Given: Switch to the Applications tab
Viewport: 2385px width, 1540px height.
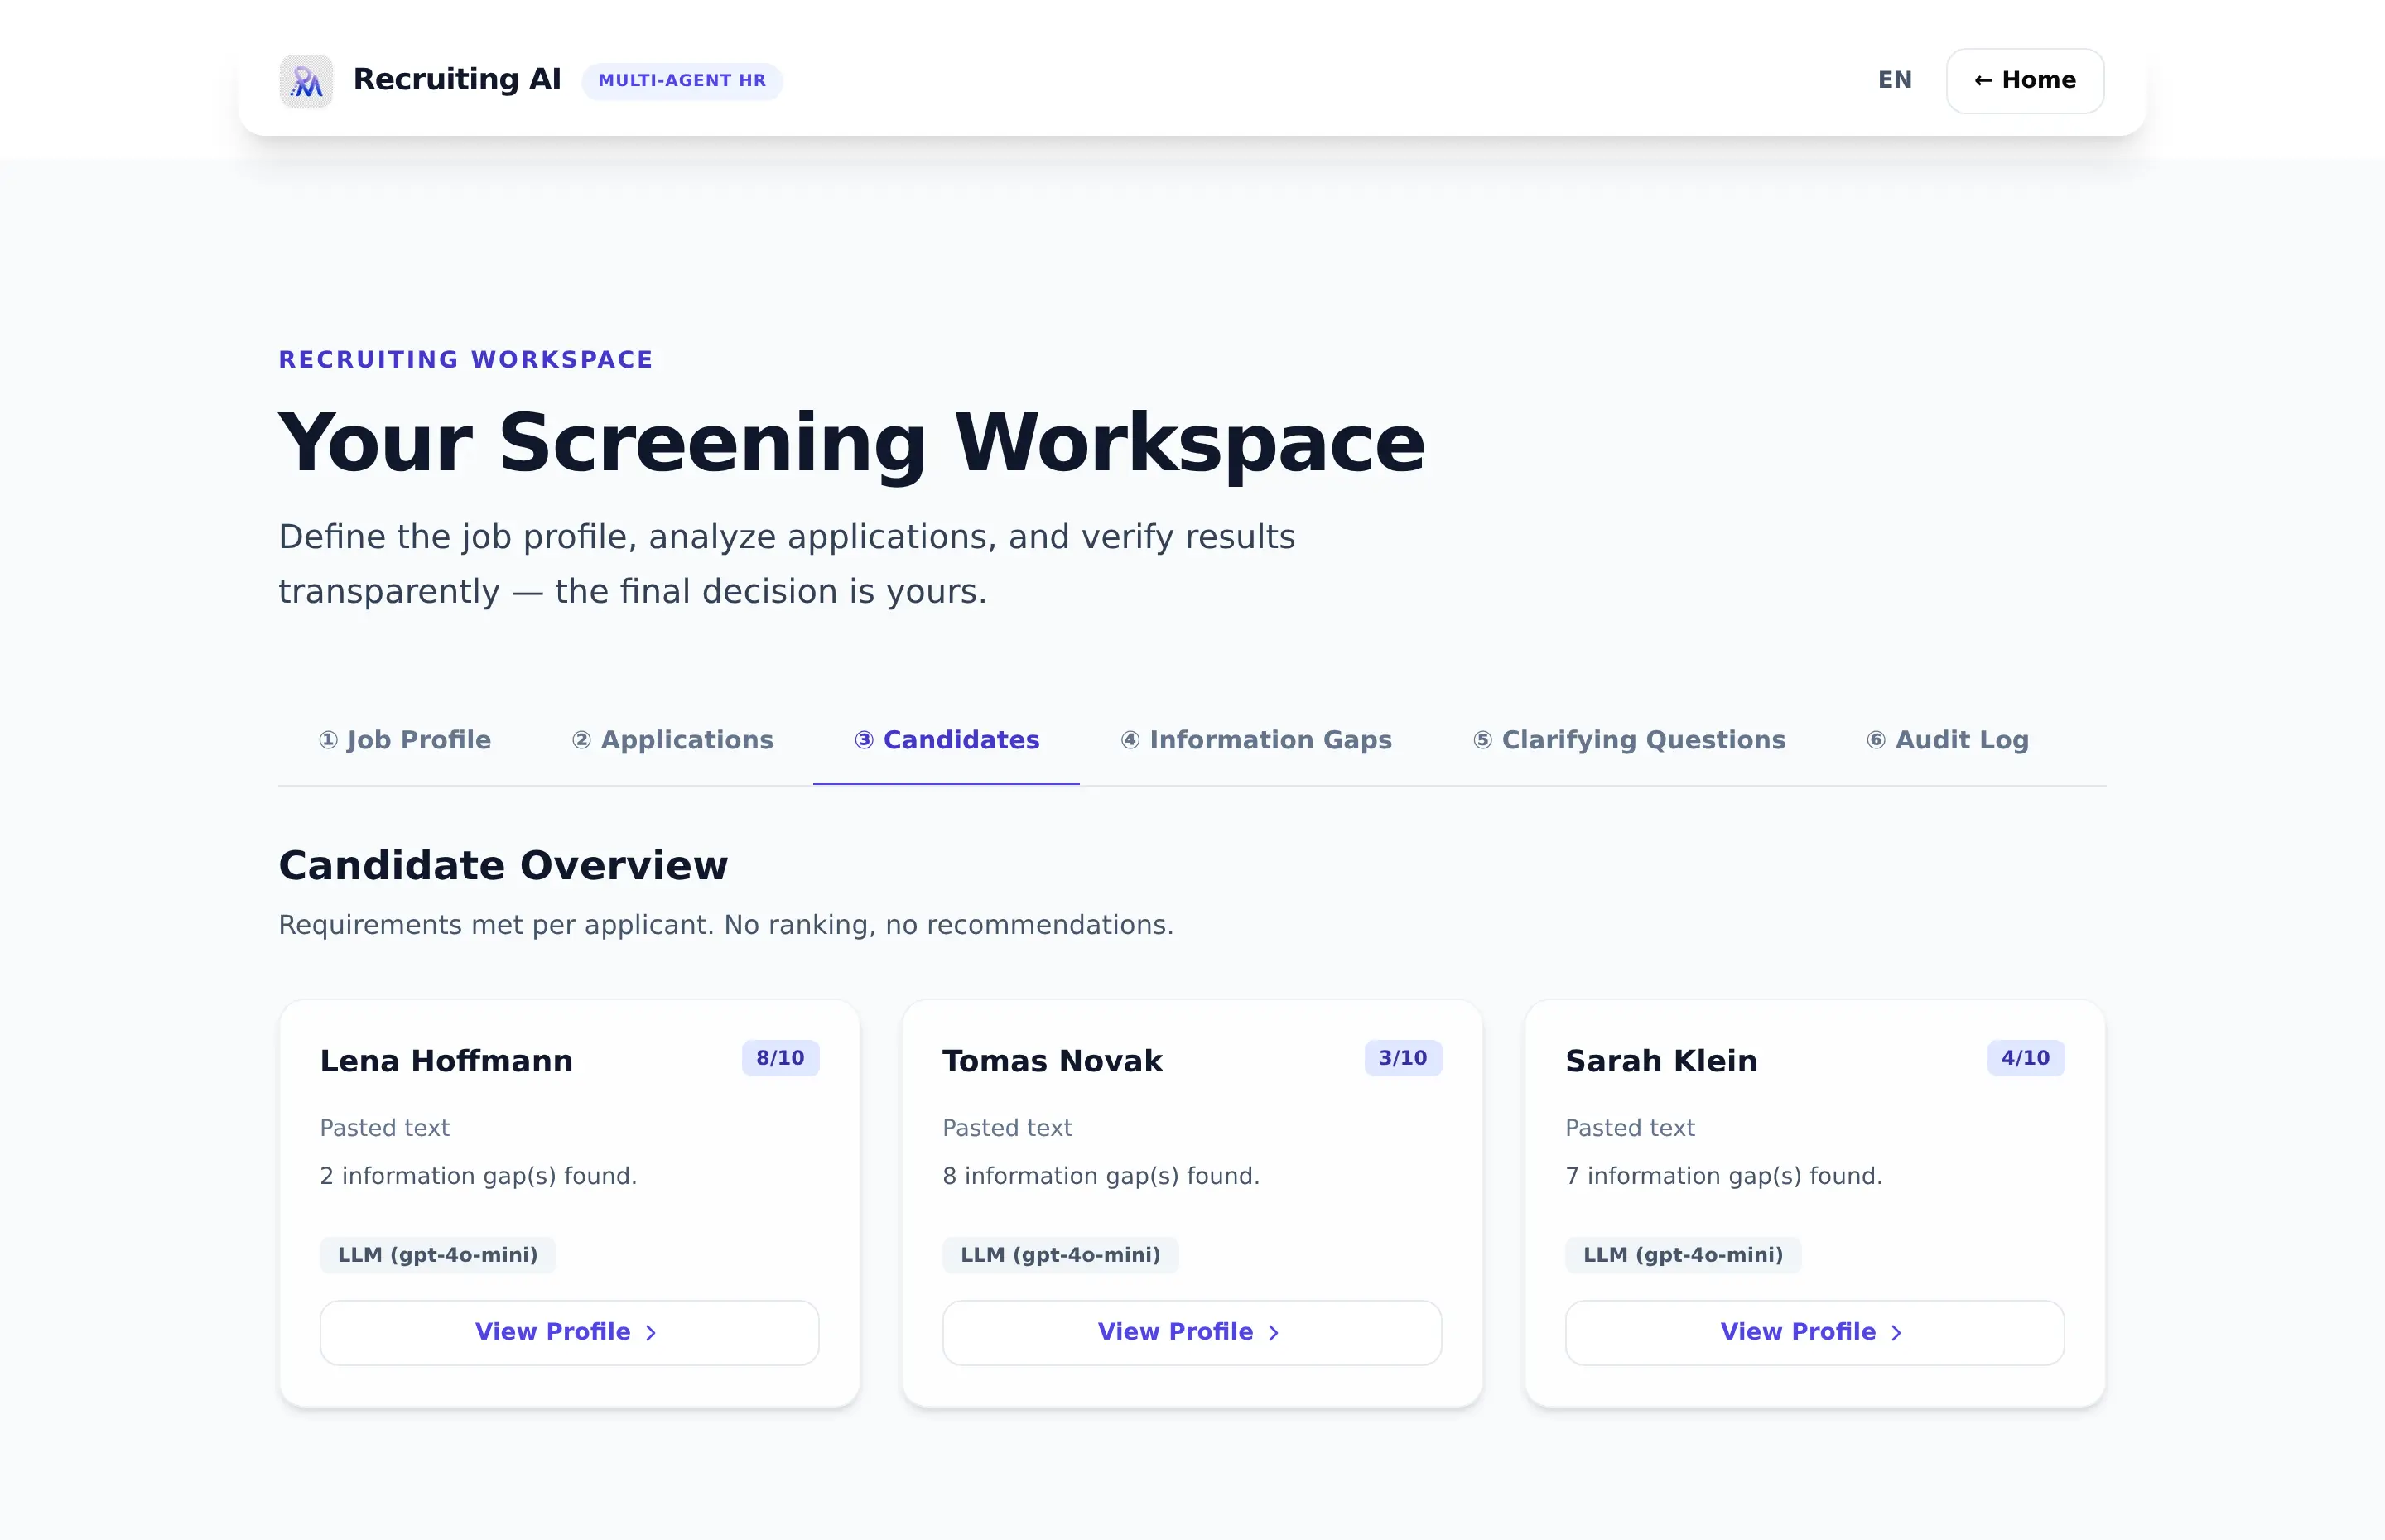Looking at the screenshot, I should [673, 740].
